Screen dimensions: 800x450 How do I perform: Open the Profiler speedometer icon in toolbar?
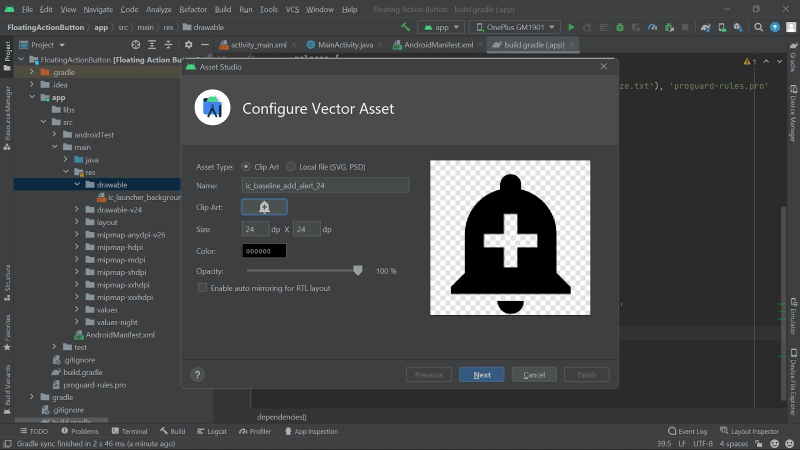pyautogui.click(x=653, y=27)
